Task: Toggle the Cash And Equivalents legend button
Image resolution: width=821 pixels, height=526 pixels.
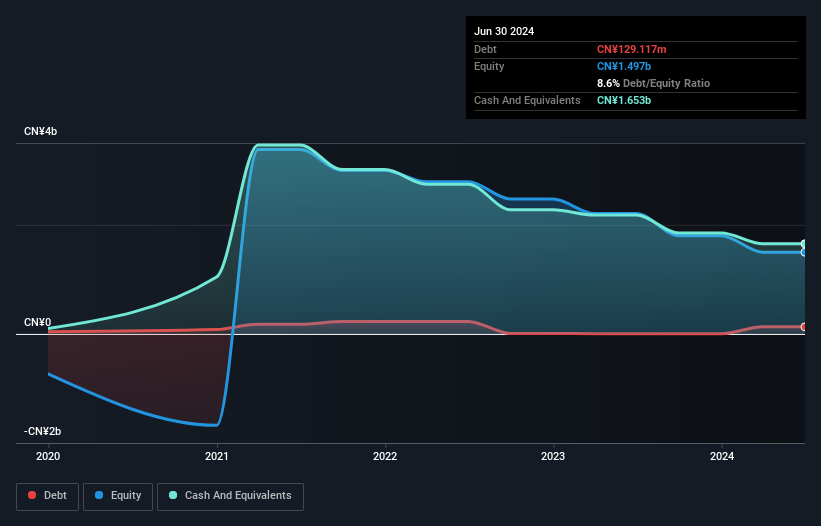Action: pyautogui.click(x=230, y=496)
